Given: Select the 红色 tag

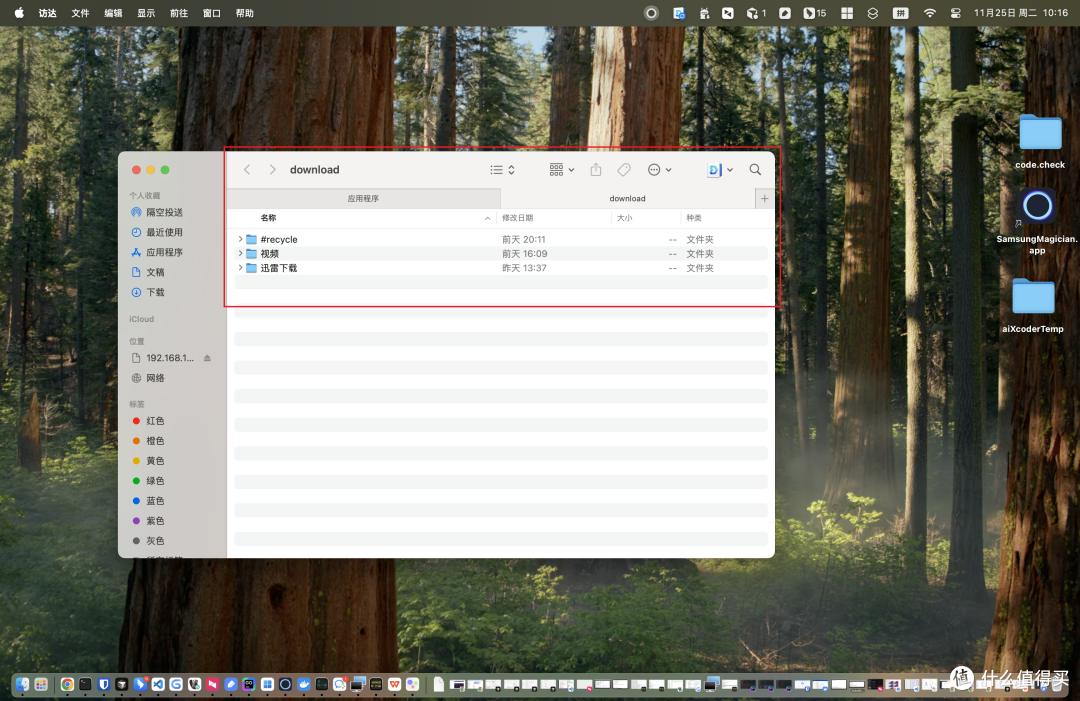Looking at the screenshot, I should point(148,421).
